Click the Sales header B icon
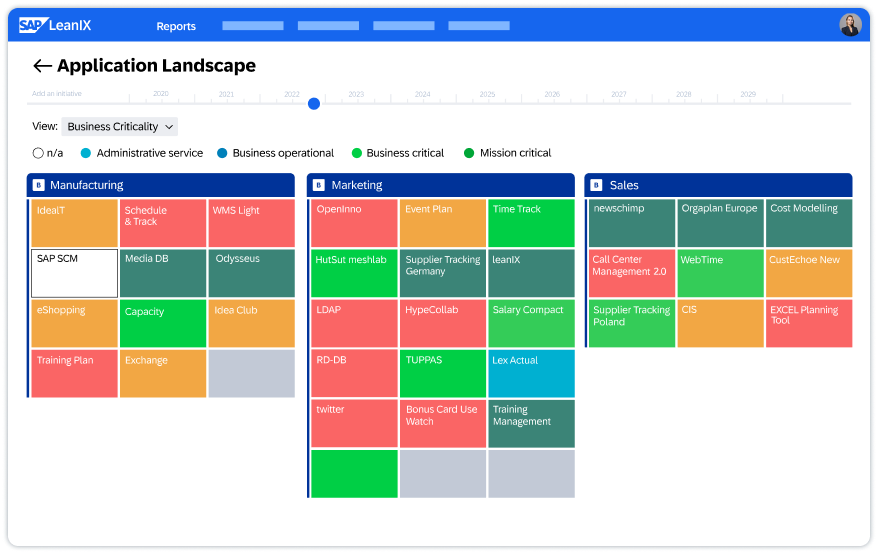 (597, 185)
